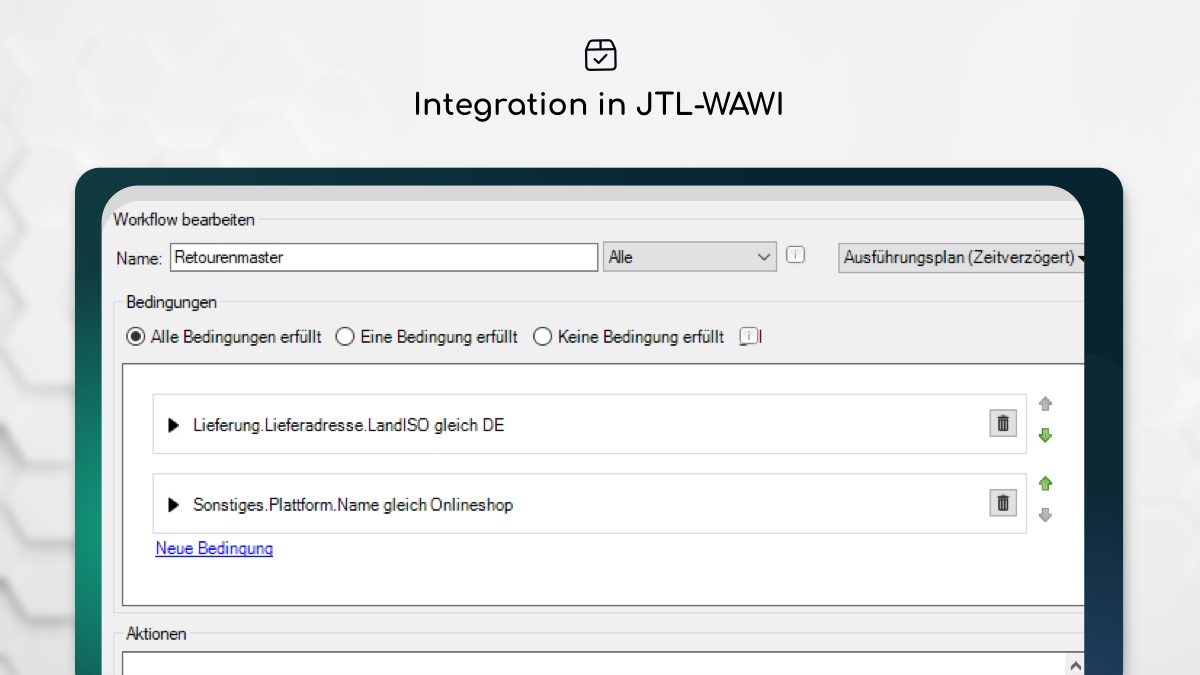Click gray up arrow beside LandISO condition
The height and width of the screenshot is (675, 1200).
[1046, 405]
